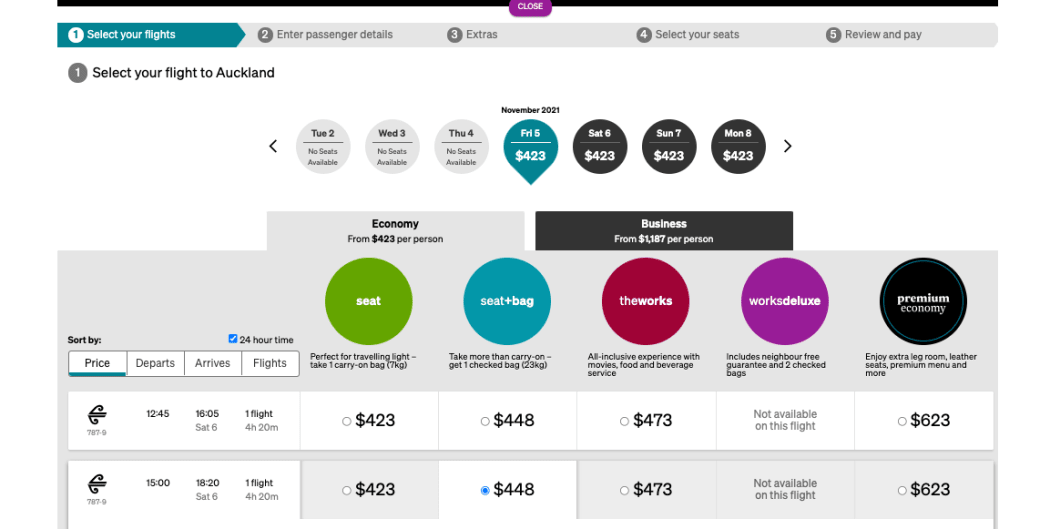Show later dates with right arrow
The height and width of the screenshot is (529, 1050).
coord(787,146)
